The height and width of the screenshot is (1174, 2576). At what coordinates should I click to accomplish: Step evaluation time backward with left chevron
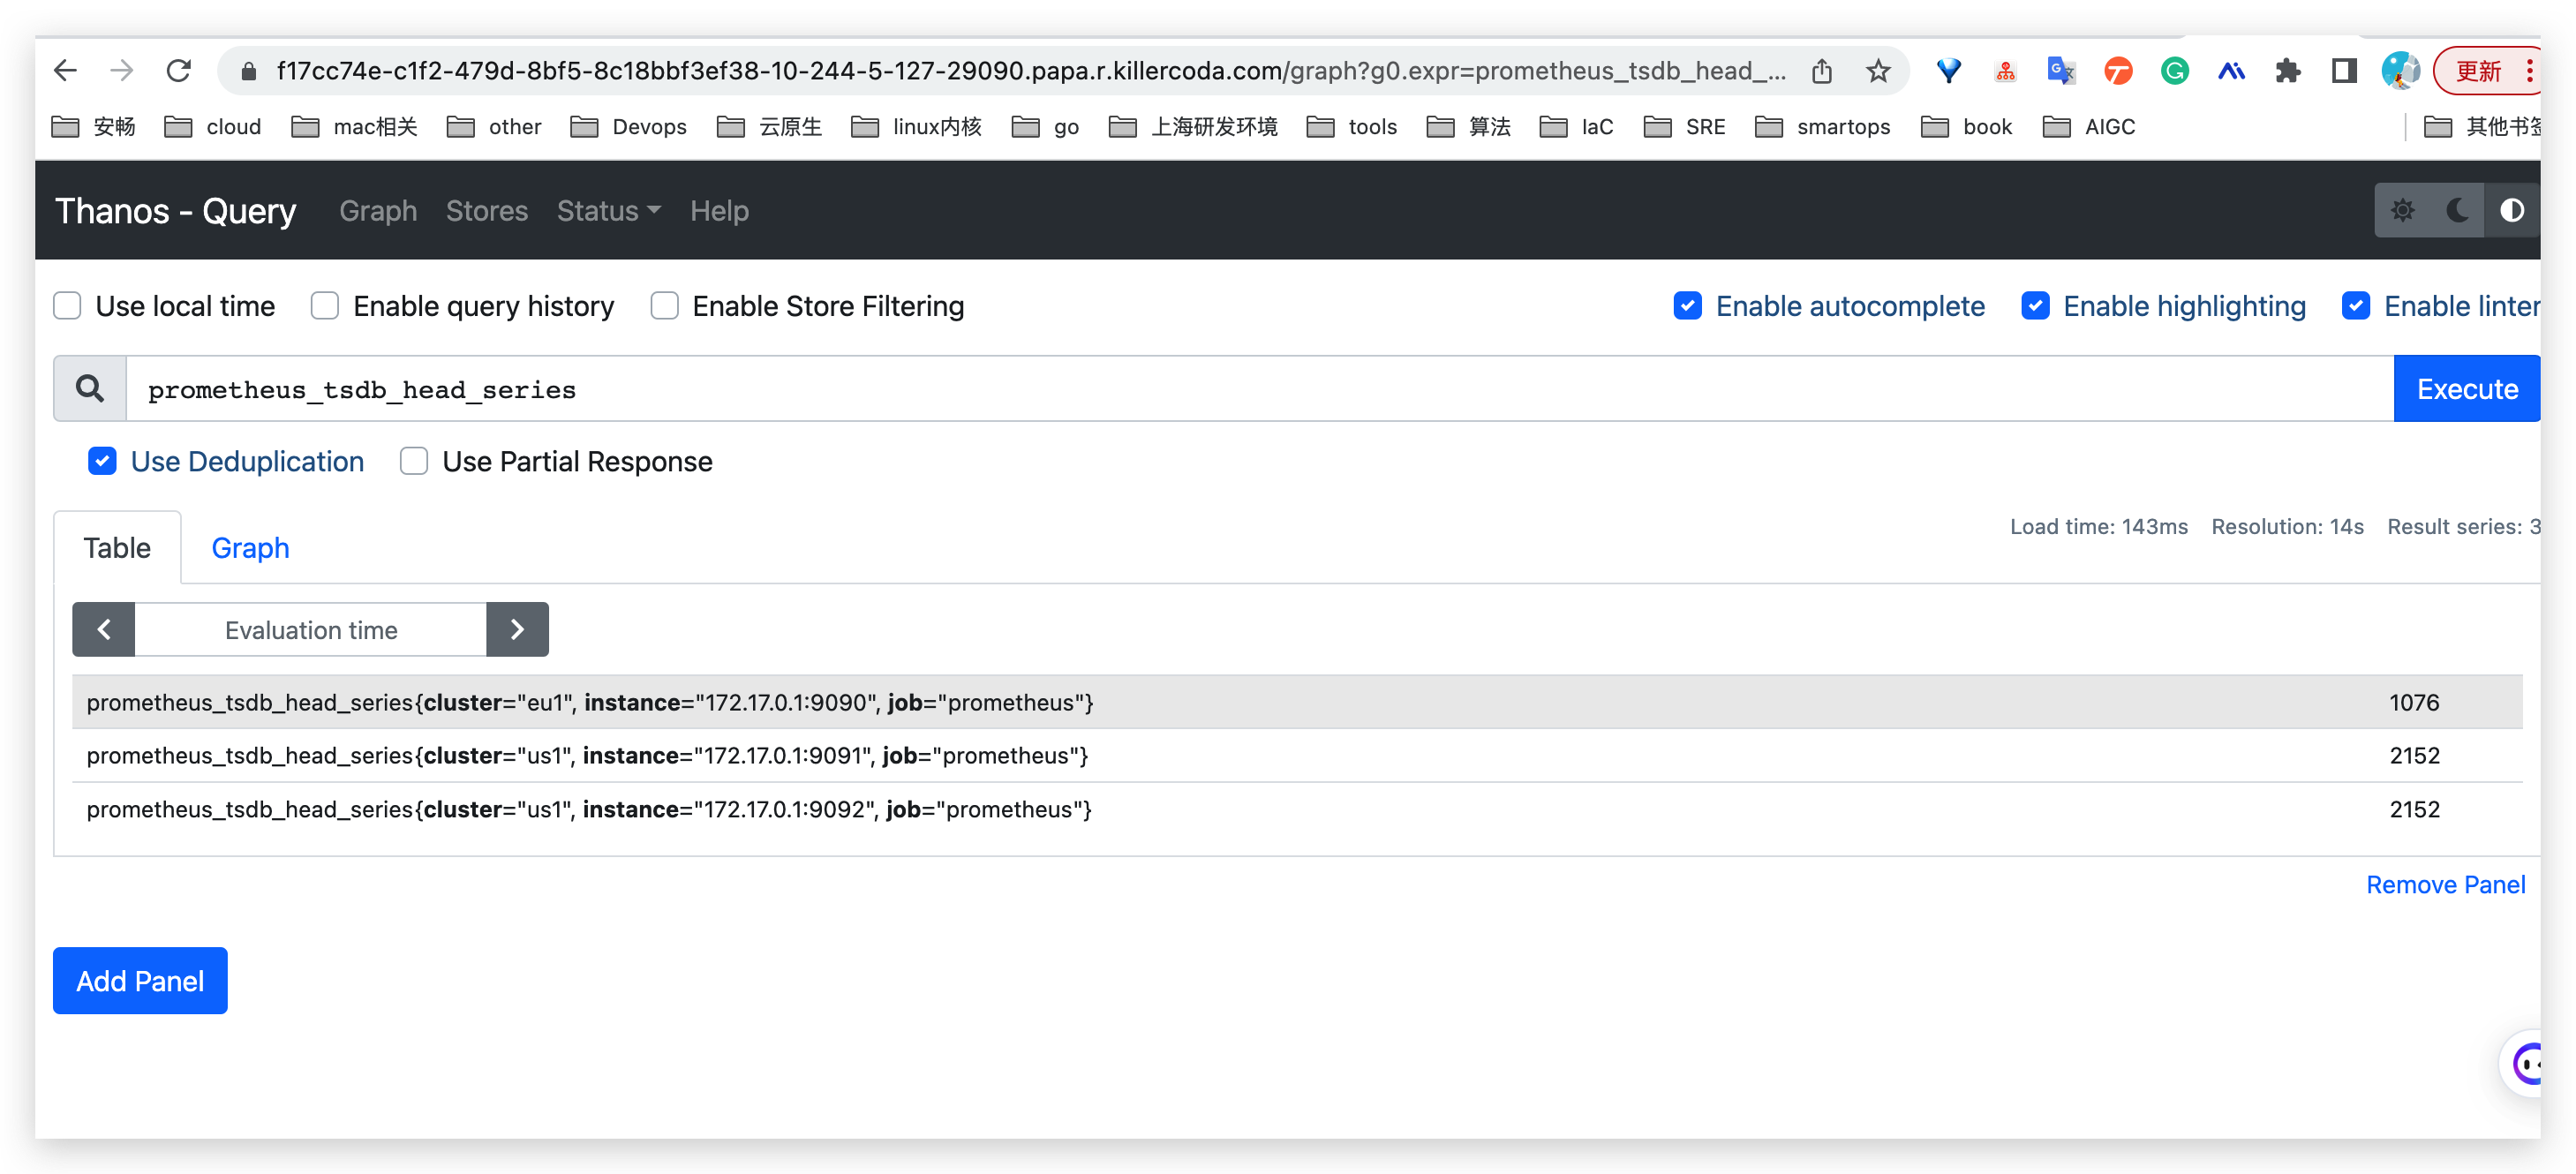coord(104,629)
